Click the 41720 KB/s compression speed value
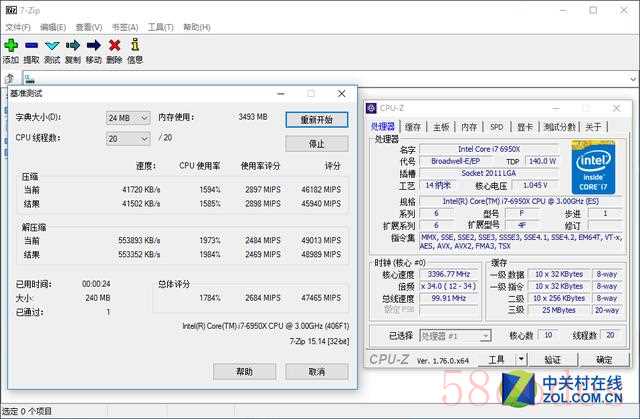 141,189
